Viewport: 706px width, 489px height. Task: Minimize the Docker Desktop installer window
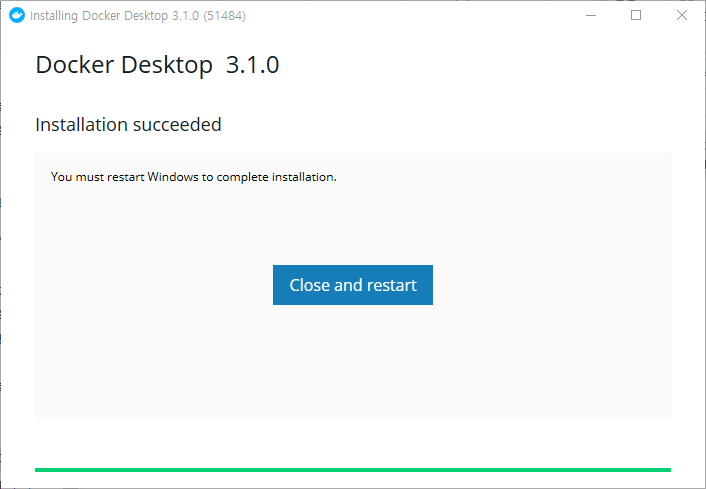coord(591,15)
